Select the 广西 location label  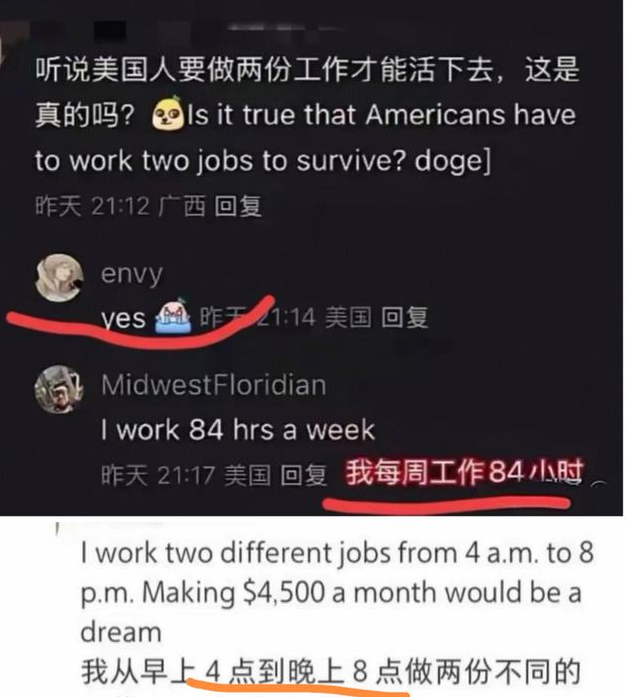[x=182, y=206]
